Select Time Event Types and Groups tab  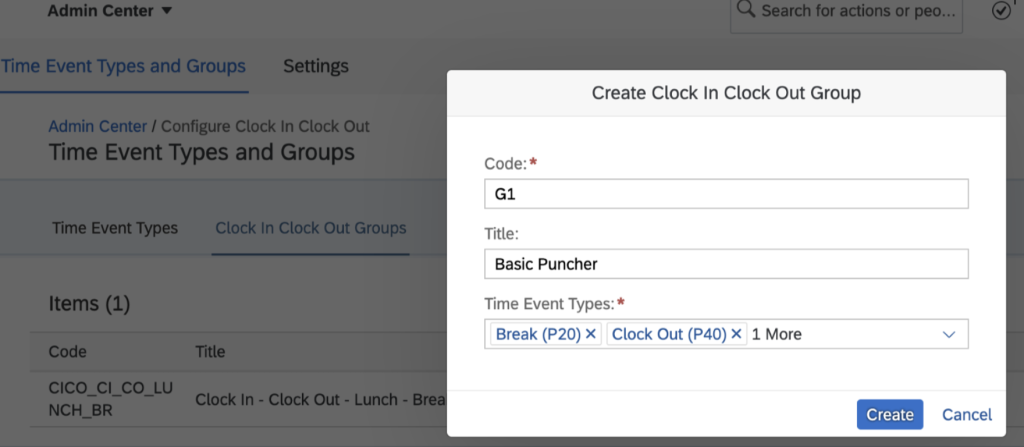click(x=123, y=66)
